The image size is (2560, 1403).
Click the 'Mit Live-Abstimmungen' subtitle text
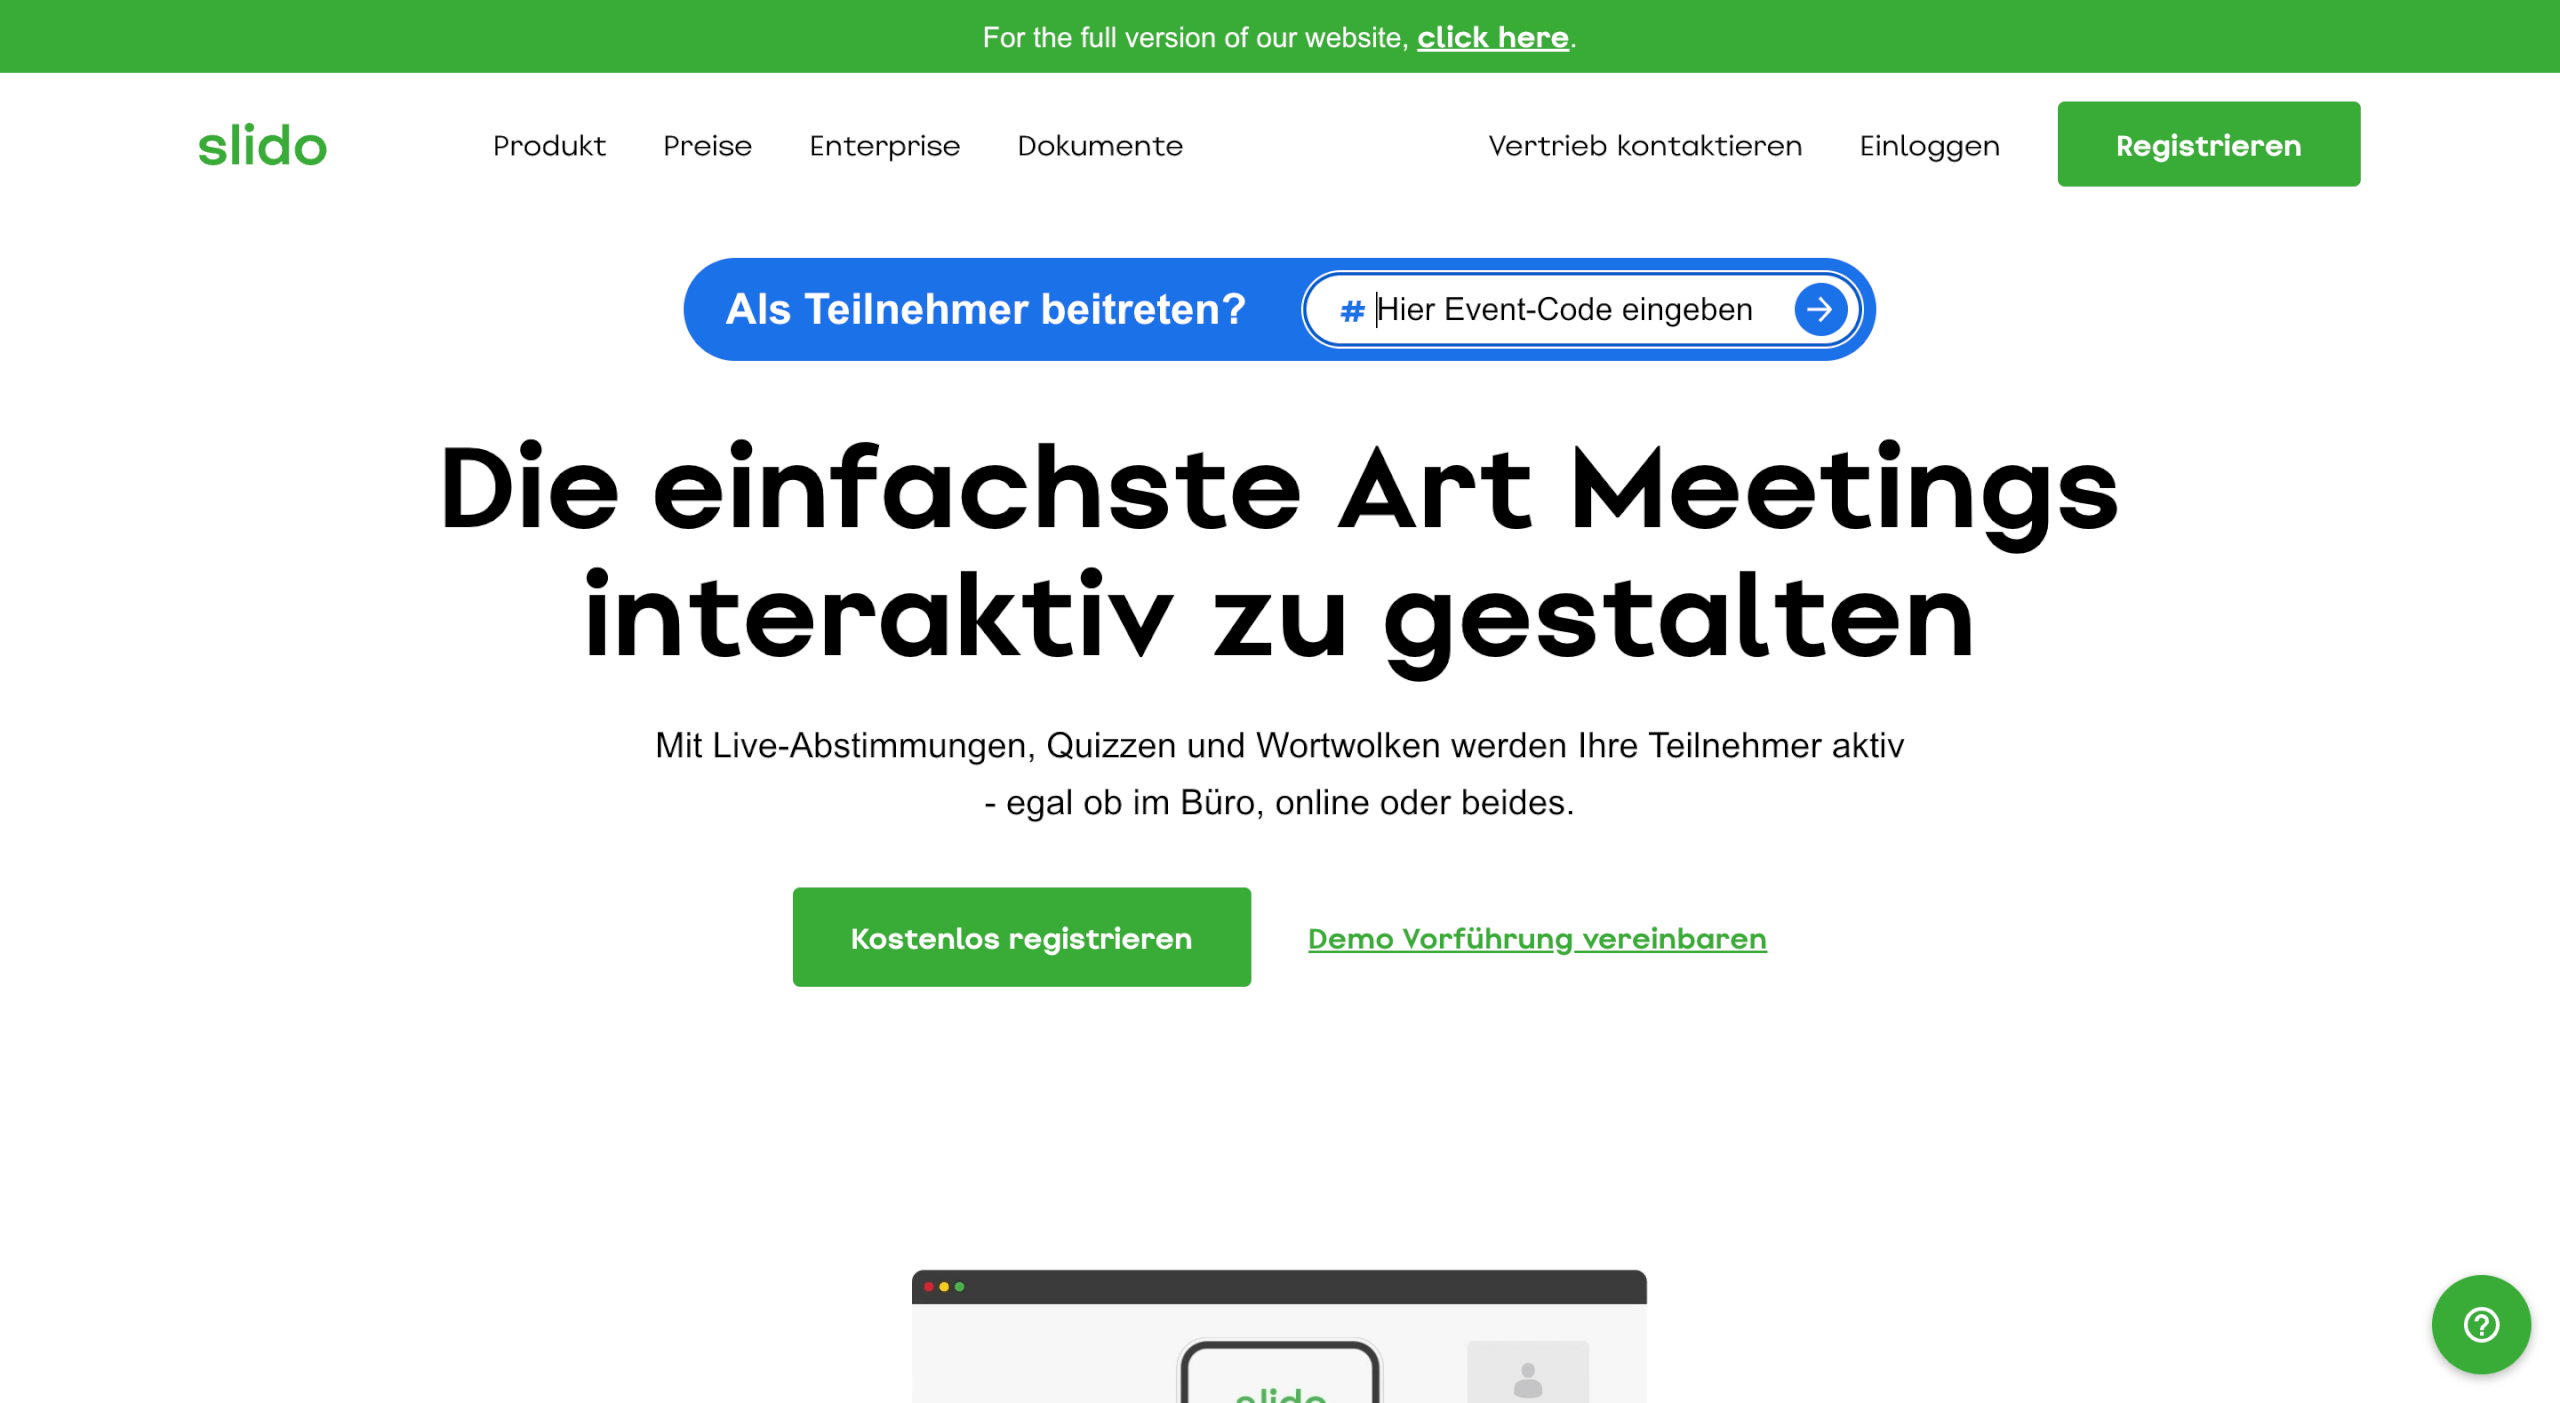(x=1279, y=774)
